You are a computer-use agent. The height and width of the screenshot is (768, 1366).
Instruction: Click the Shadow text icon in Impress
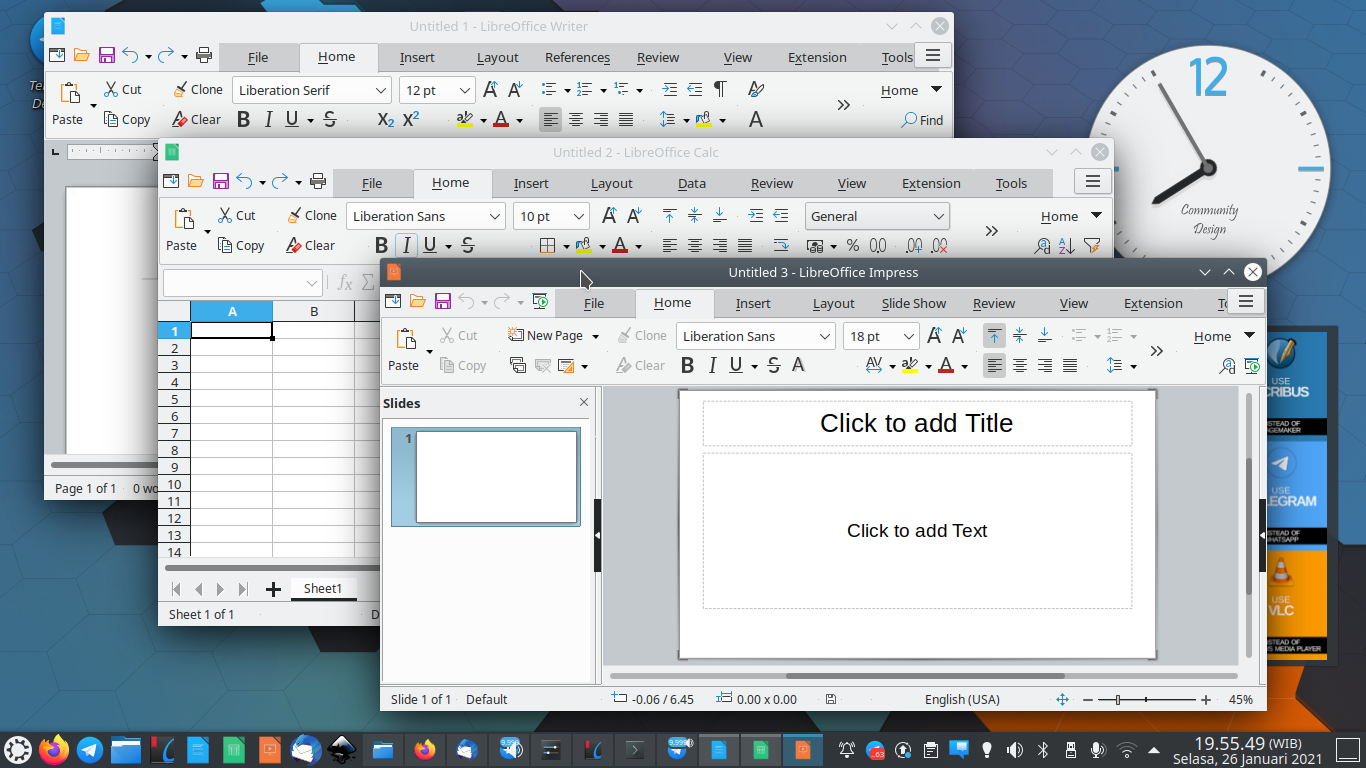(798, 365)
